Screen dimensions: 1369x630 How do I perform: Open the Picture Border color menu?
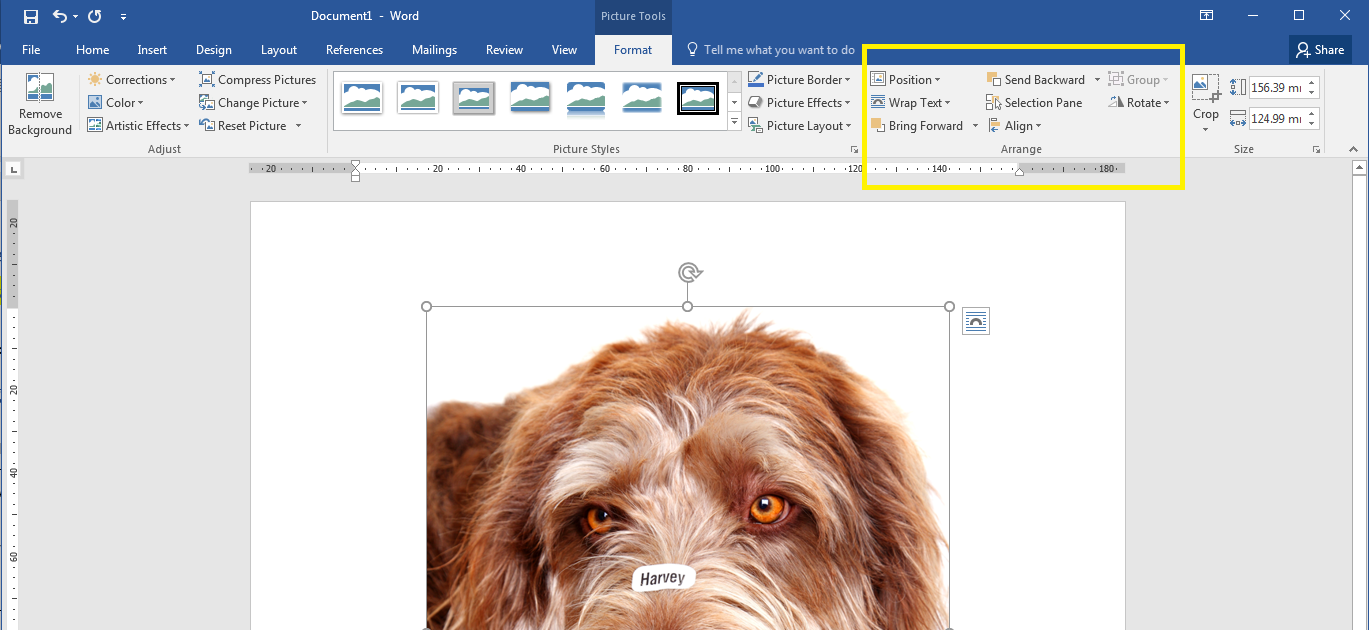[800, 79]
